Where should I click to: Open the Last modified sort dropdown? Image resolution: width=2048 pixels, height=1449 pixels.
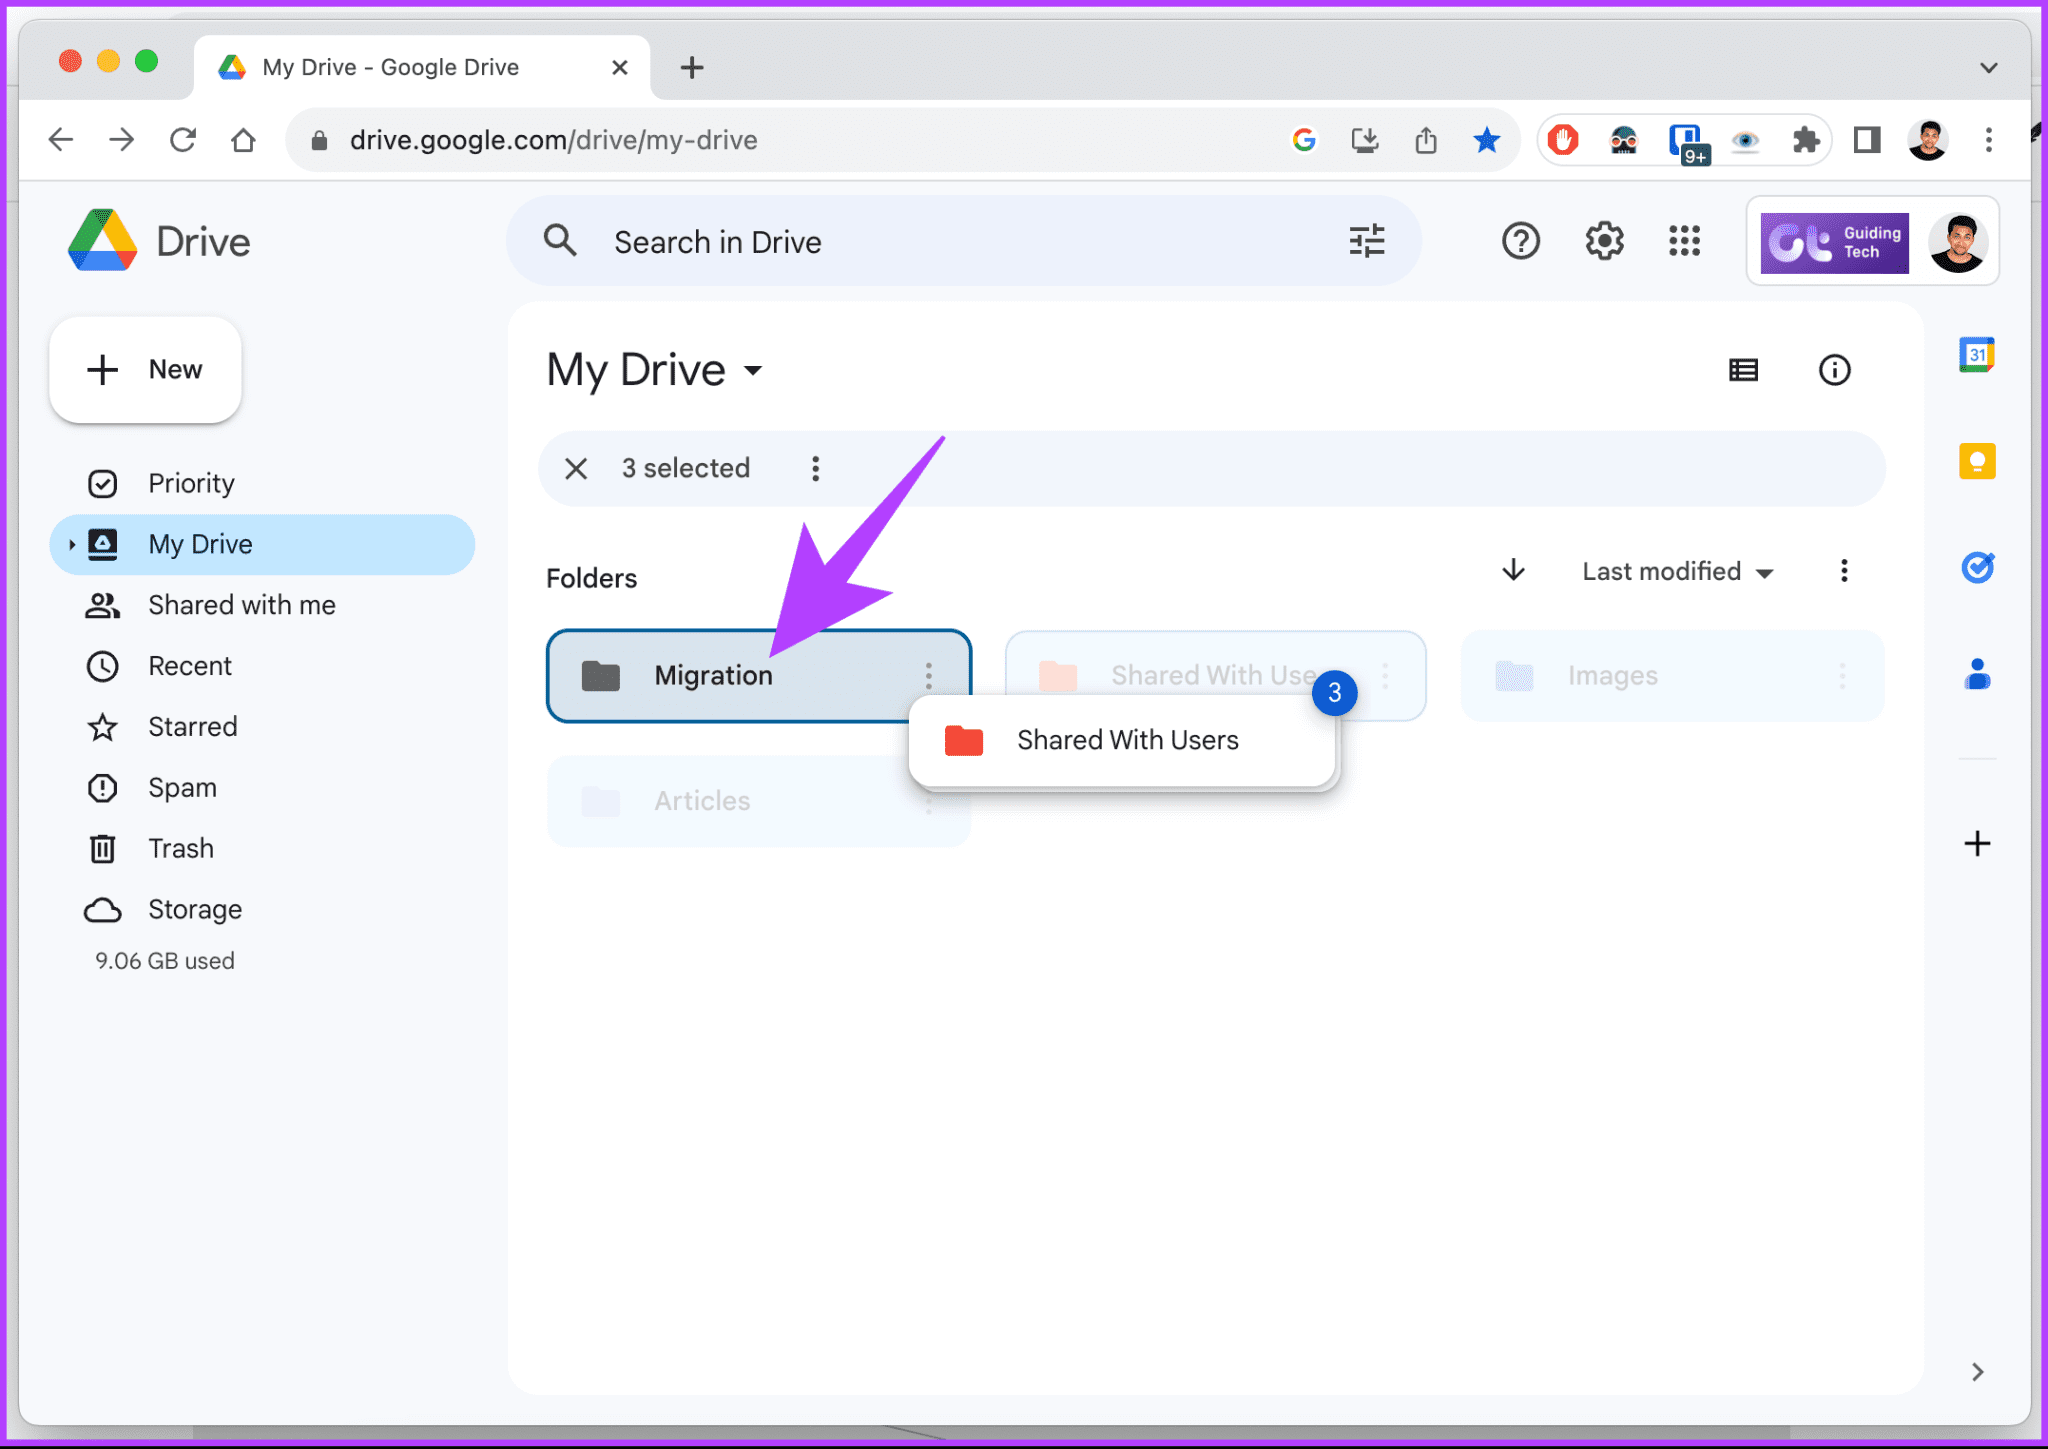click(x=1676, y=571)
